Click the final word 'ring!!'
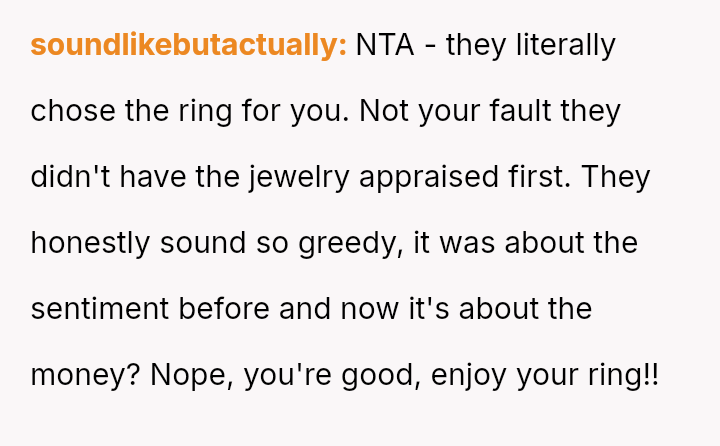The width and height of the screenshot is (720, 446). click(624, 375)
